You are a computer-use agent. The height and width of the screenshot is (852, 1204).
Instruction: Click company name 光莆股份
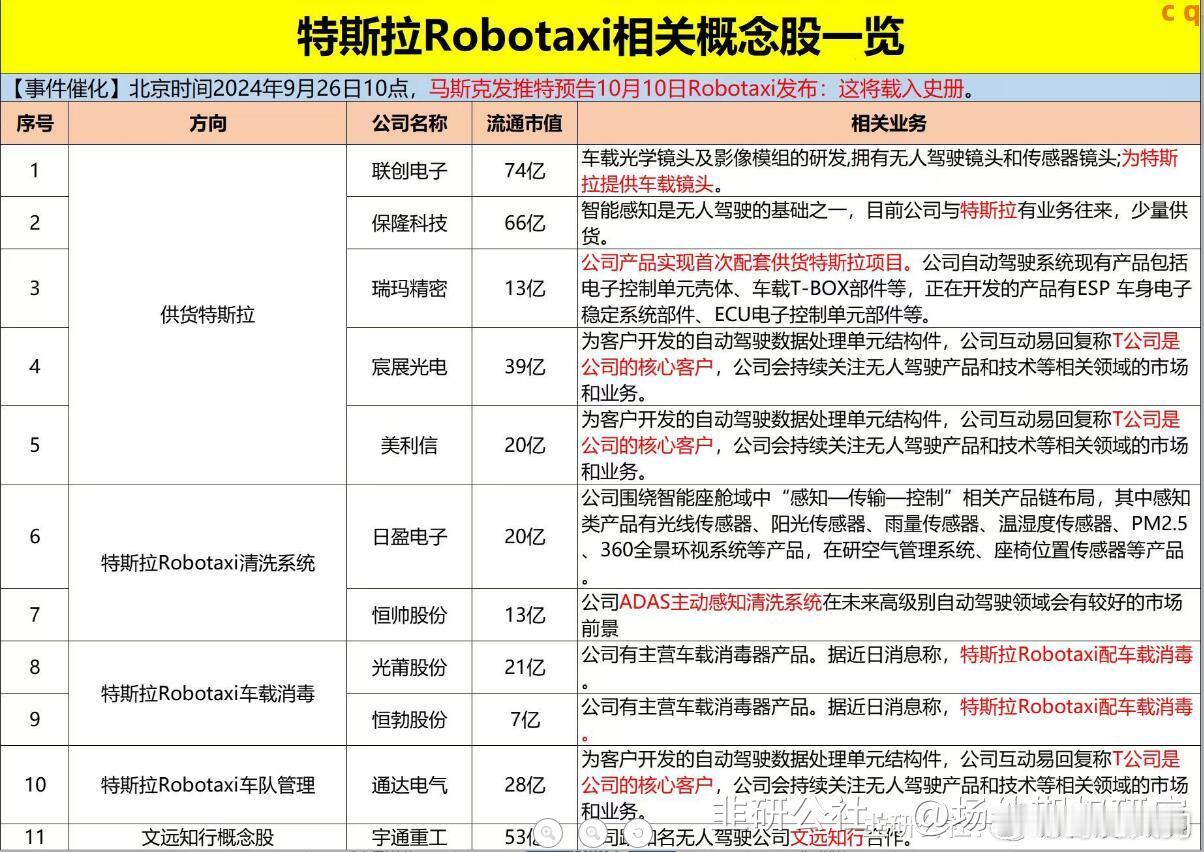[x=409, y=667]
